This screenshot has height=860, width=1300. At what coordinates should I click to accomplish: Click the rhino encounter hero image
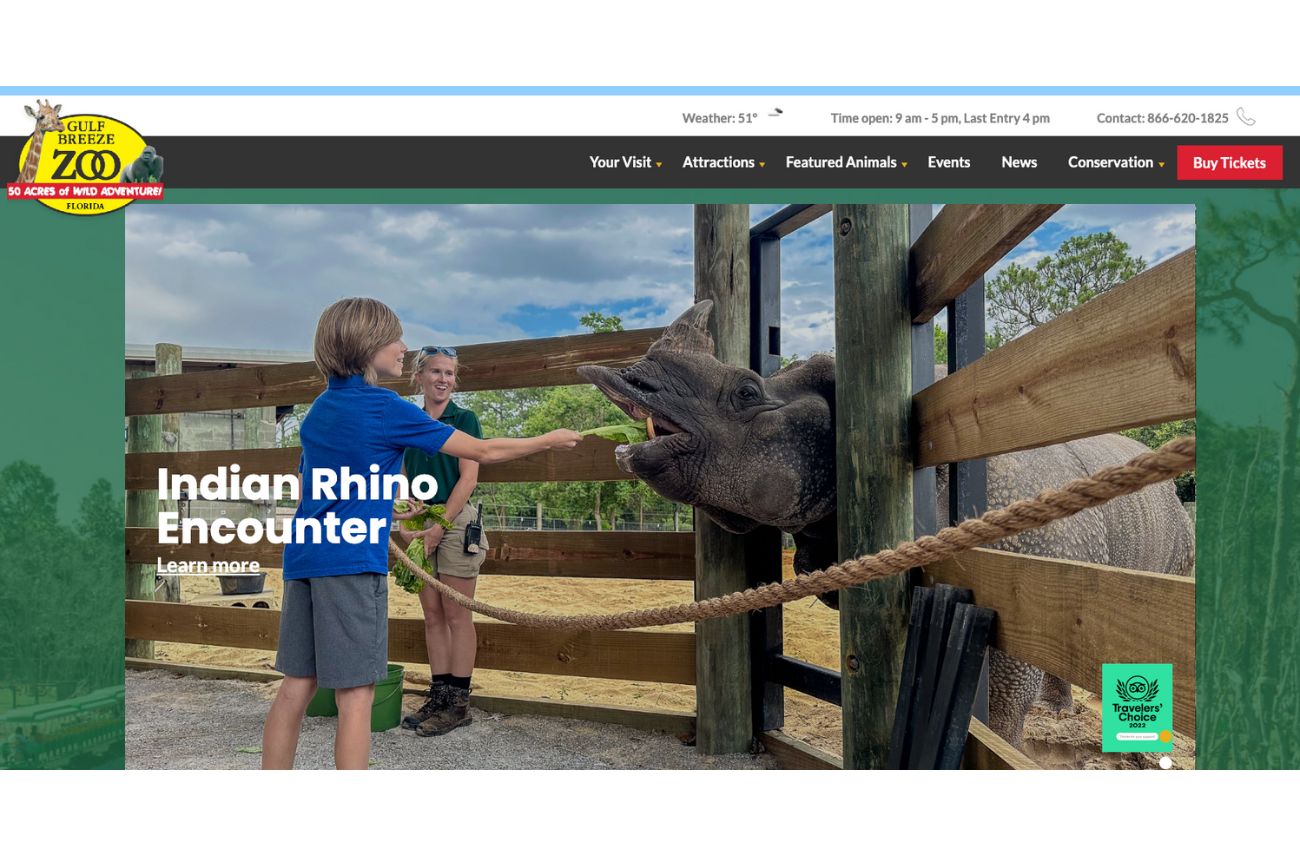click(x=660, y=487)
